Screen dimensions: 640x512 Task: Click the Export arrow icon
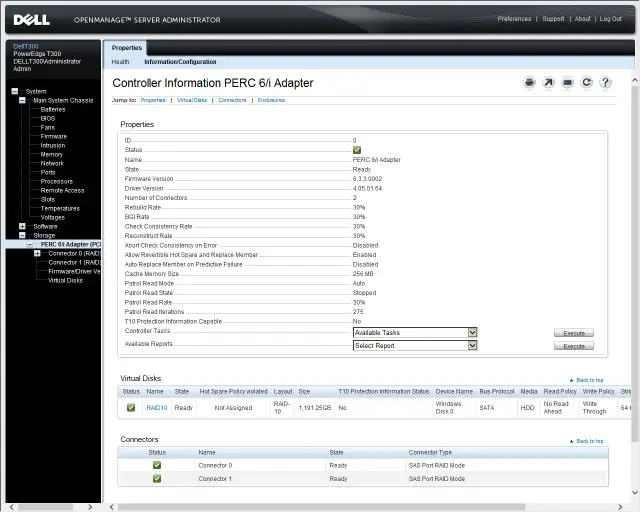coord(549,83)
